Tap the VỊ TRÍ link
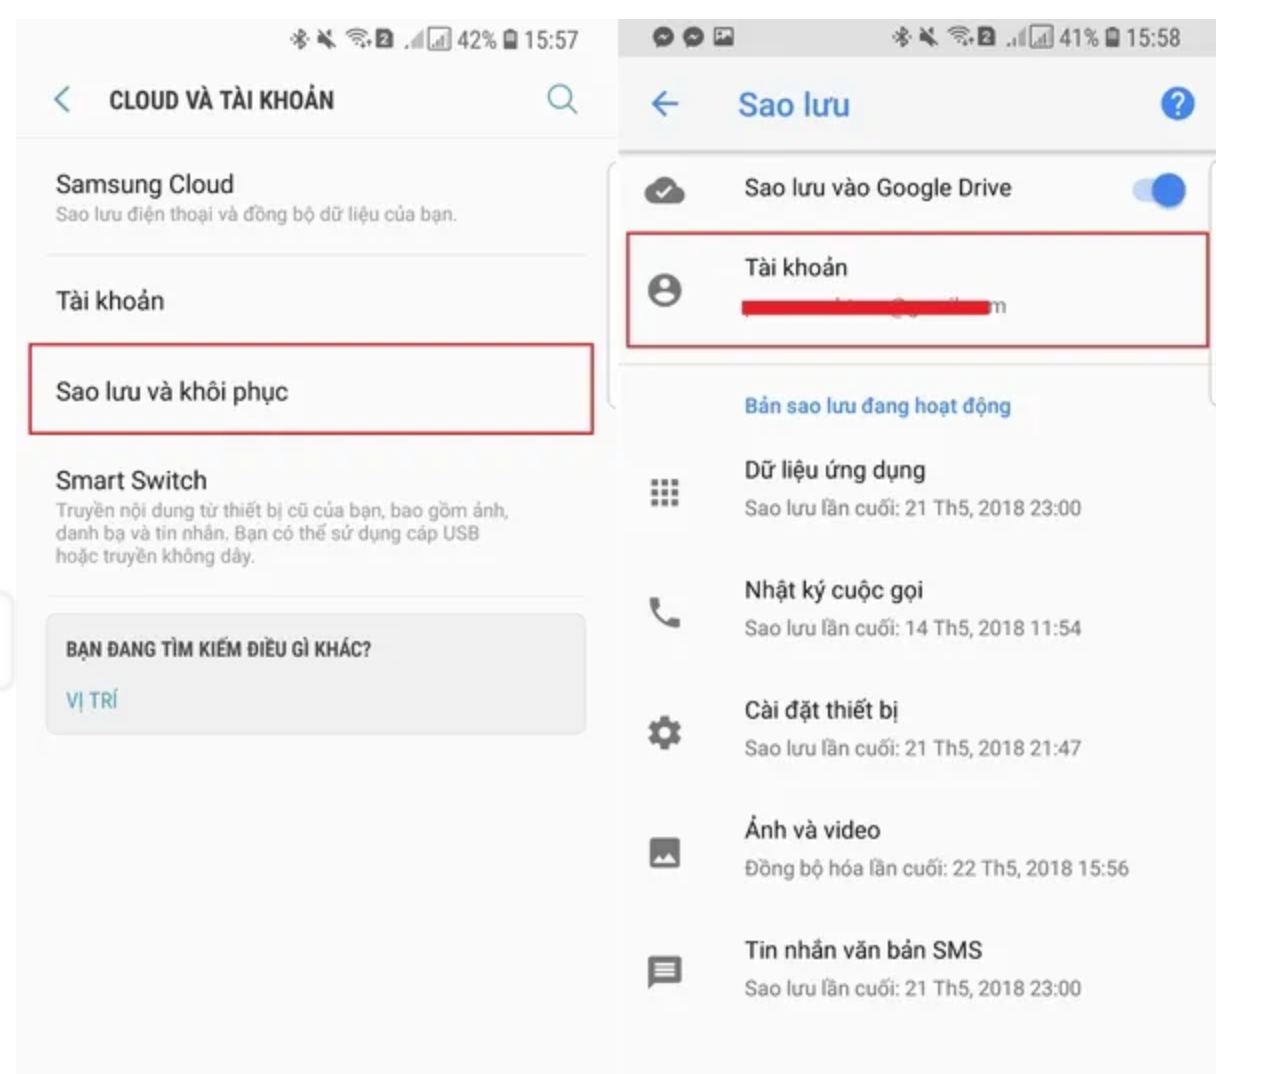Image resolution: width=1275 pixels, height=1074 pixels. [91, 701]
